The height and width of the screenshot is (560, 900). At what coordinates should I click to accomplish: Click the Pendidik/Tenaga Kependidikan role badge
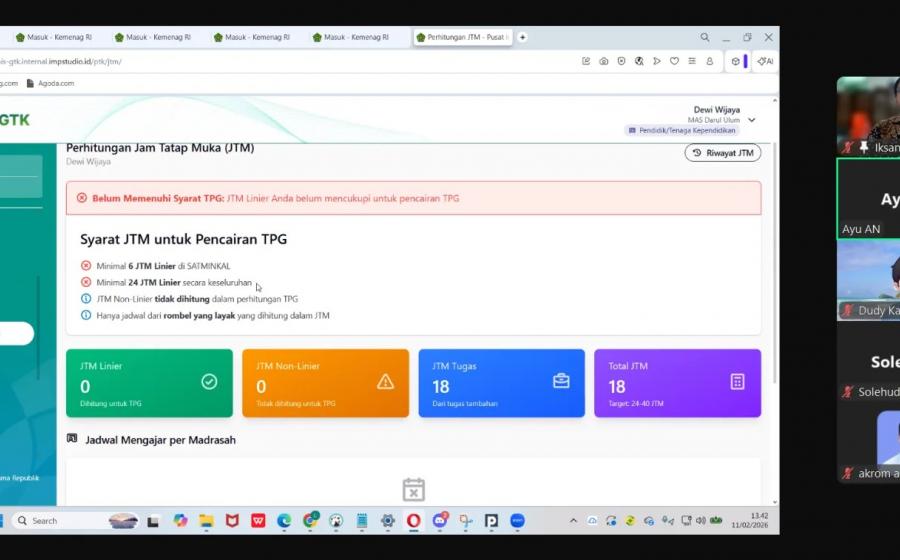click(681, 130)
